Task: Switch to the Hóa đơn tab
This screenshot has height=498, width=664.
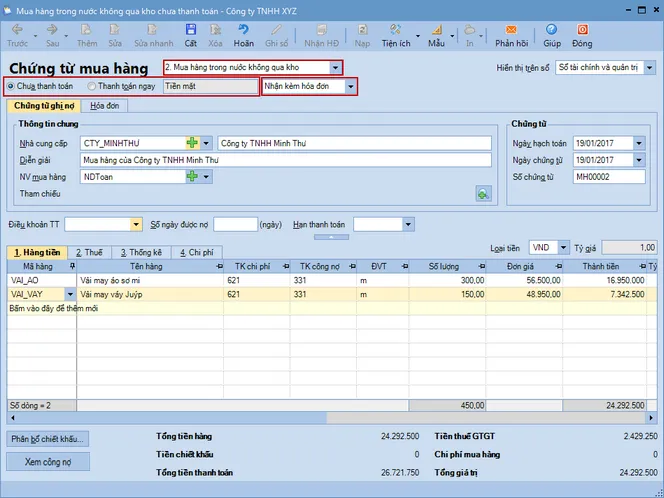Action: 105,105
